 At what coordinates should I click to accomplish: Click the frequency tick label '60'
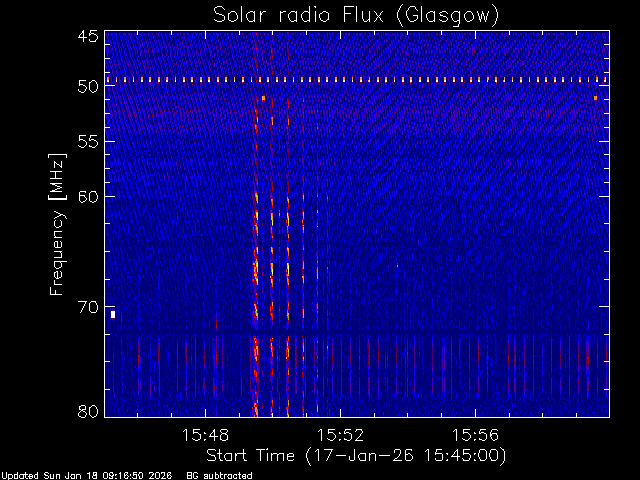(x=88, y=196)
